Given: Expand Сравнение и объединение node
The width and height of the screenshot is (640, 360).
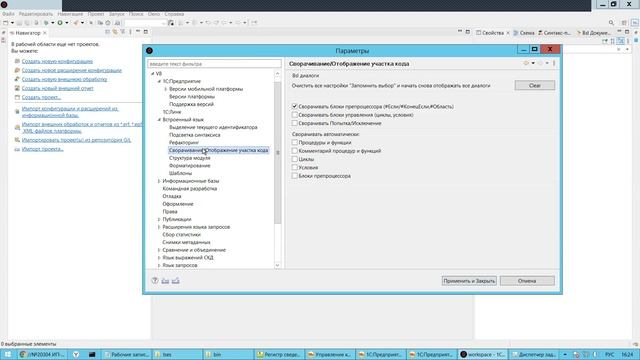Looking at the screenshot, I should tap(159, 250).
